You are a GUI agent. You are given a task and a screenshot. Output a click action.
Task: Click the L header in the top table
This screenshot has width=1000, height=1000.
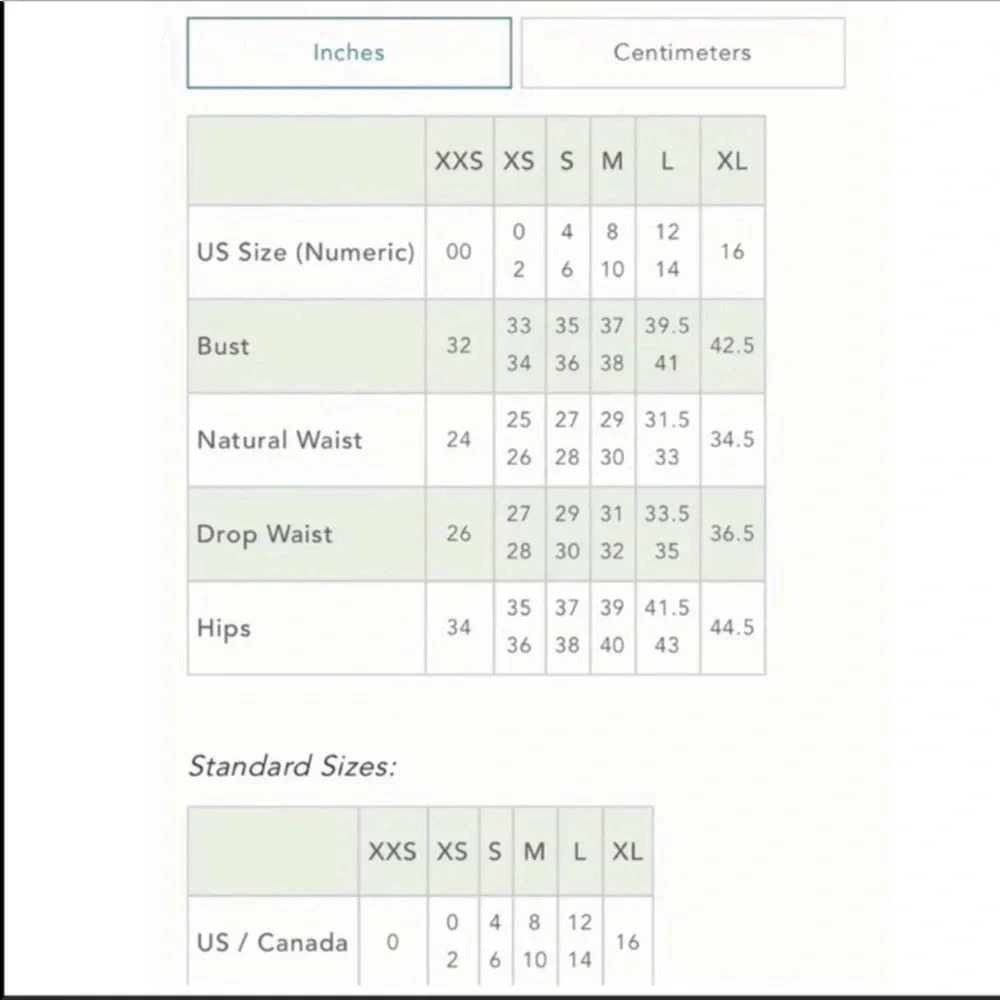[x=668, y=161]
